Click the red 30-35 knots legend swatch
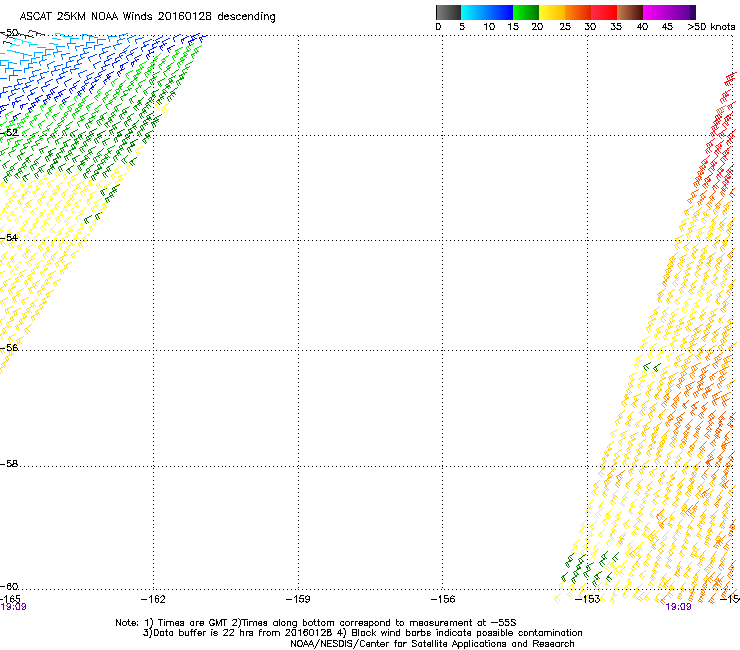Viewport: 740px width, 650px height. (x=604, y=12)
